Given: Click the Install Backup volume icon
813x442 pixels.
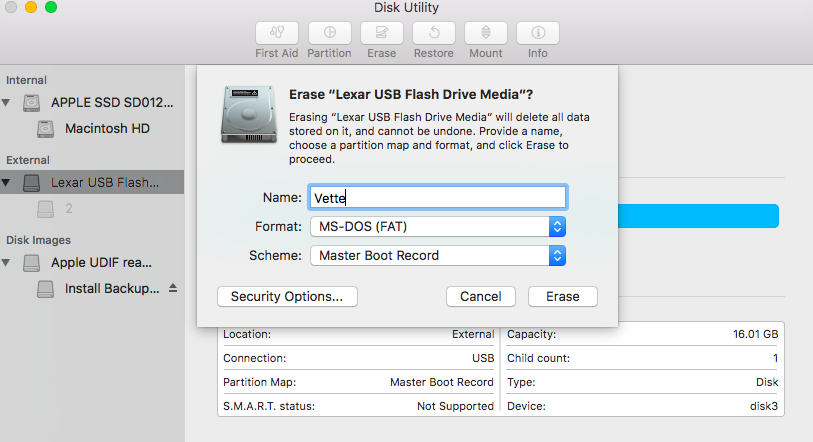Looking at the screenshot, I should click(x=46, y=289).
